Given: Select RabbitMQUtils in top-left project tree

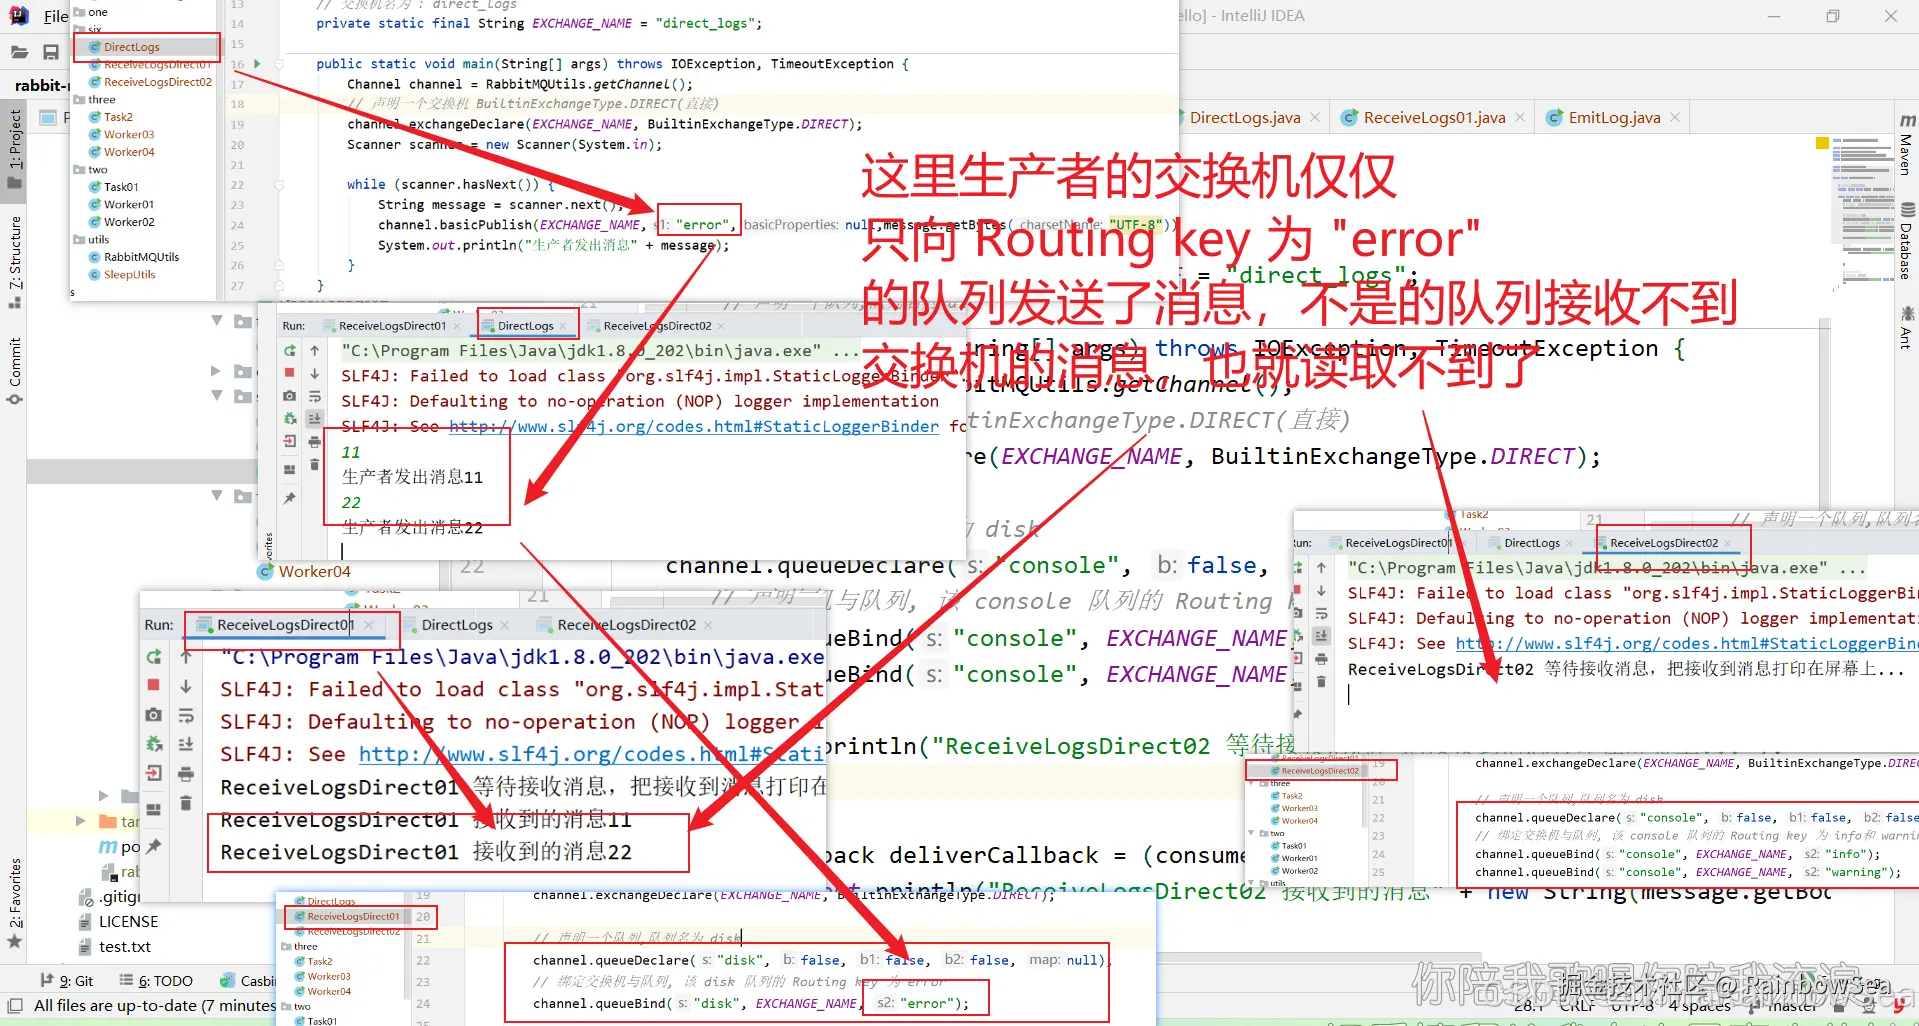Looking at the screenshot, I should [x=141, y=257].
